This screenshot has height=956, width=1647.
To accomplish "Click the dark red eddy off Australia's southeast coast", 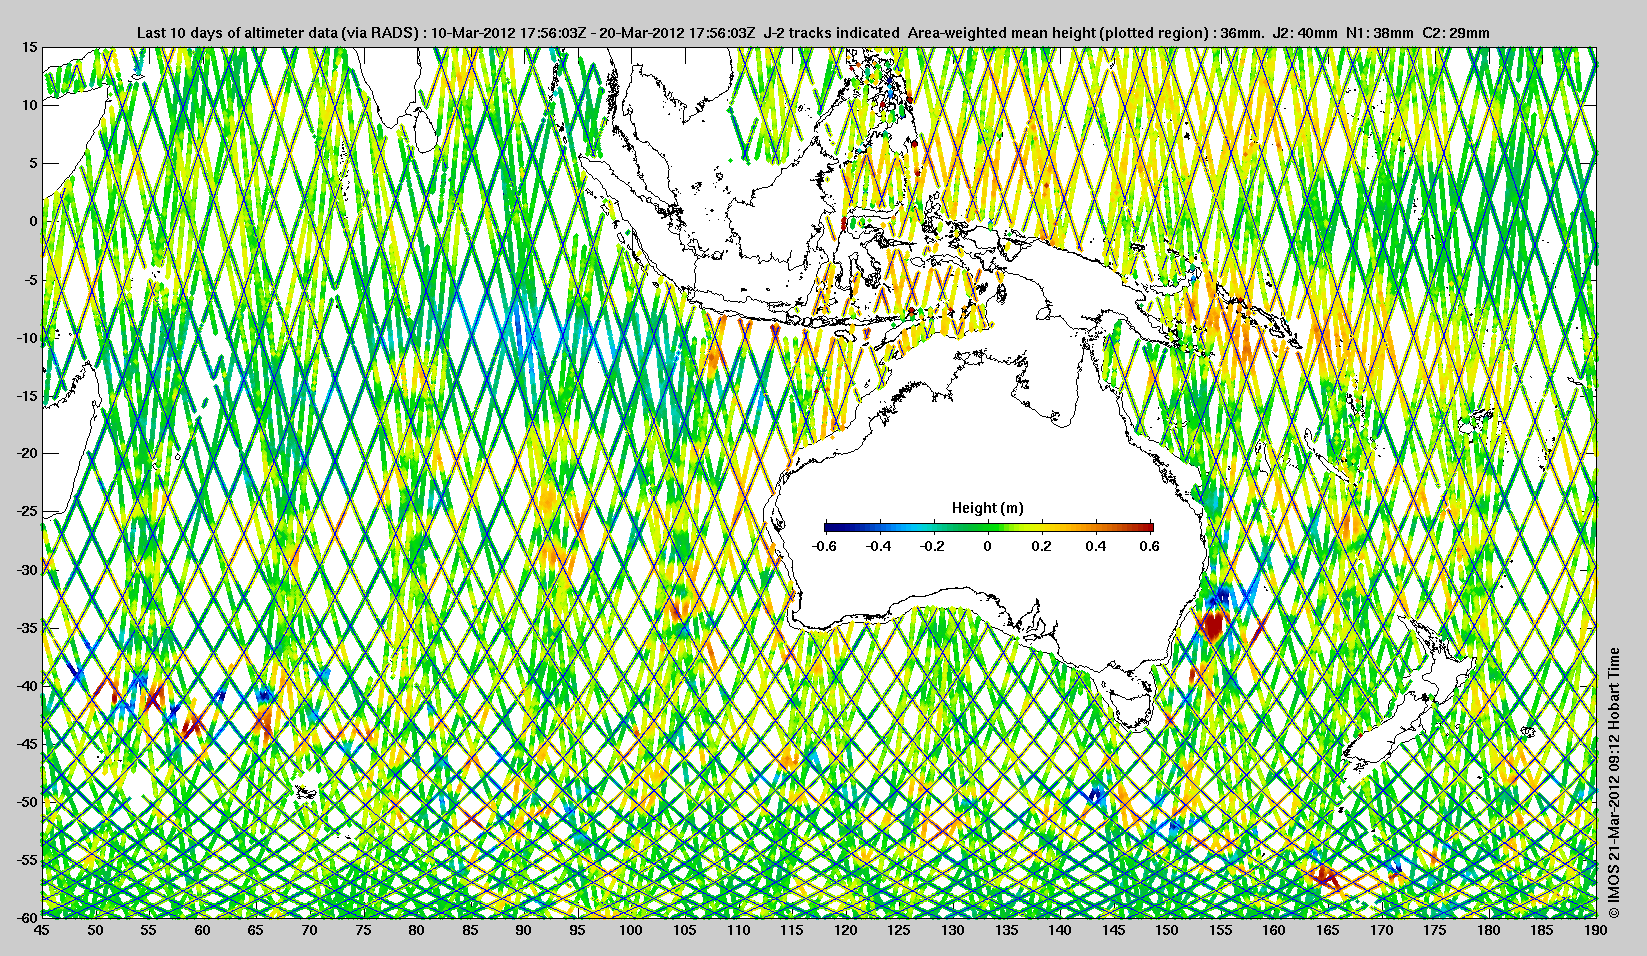I will 1213,627.
